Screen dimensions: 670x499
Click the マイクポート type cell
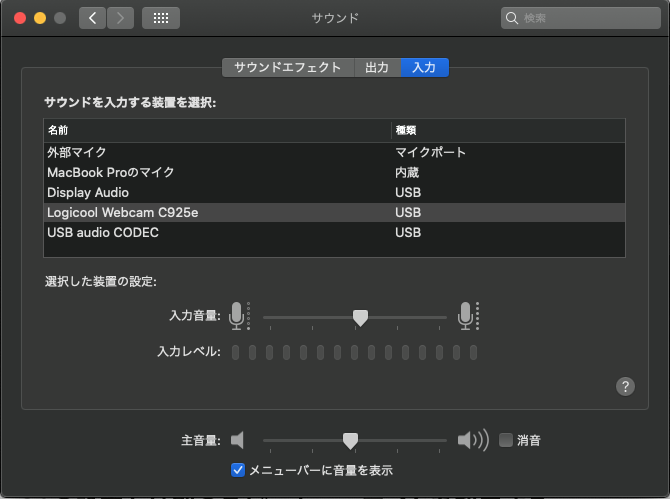430,153
